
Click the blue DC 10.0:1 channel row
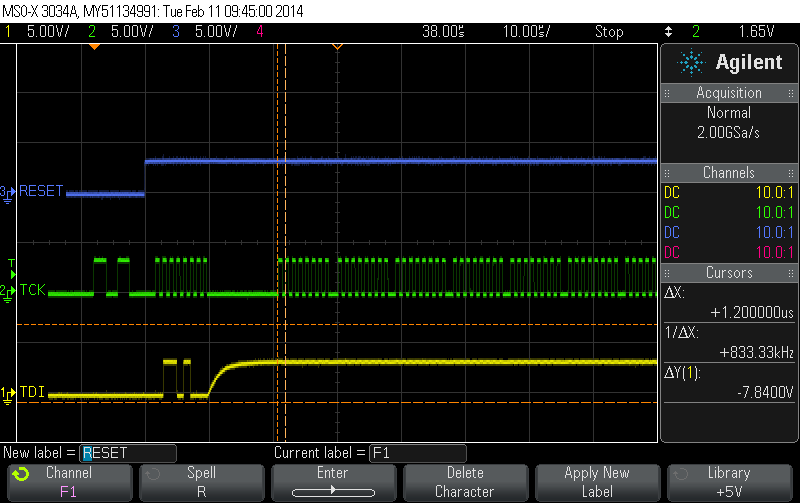click(729, 232)
